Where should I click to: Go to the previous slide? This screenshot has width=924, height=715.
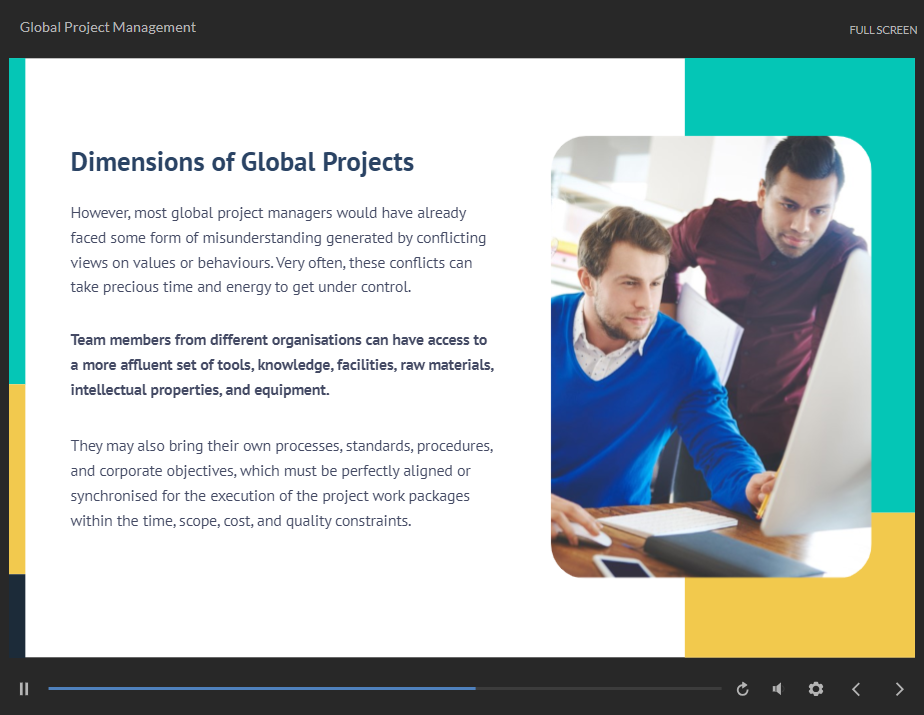point(856,689)
